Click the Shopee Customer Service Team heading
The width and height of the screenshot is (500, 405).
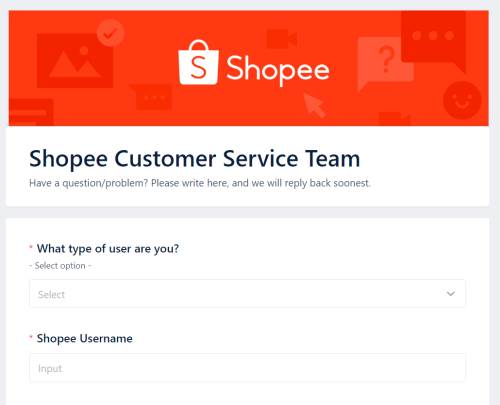tap(195, 159)
